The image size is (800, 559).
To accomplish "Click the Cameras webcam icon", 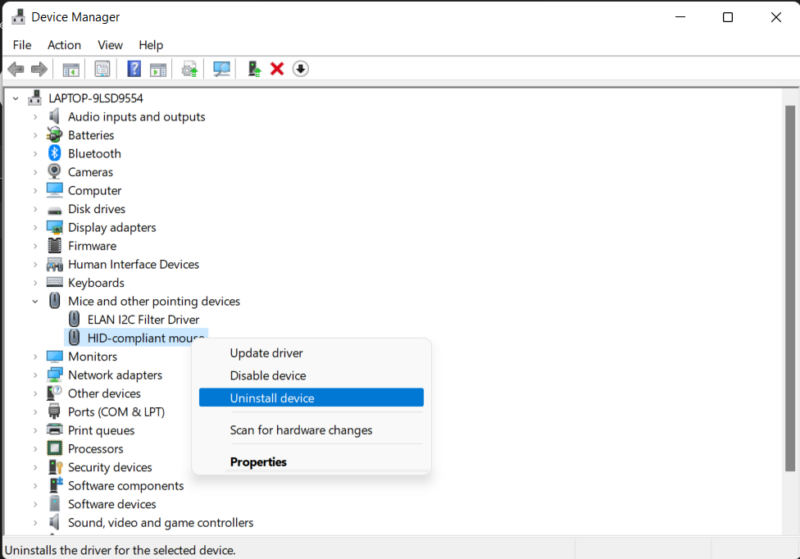I will tap(55, 171).
